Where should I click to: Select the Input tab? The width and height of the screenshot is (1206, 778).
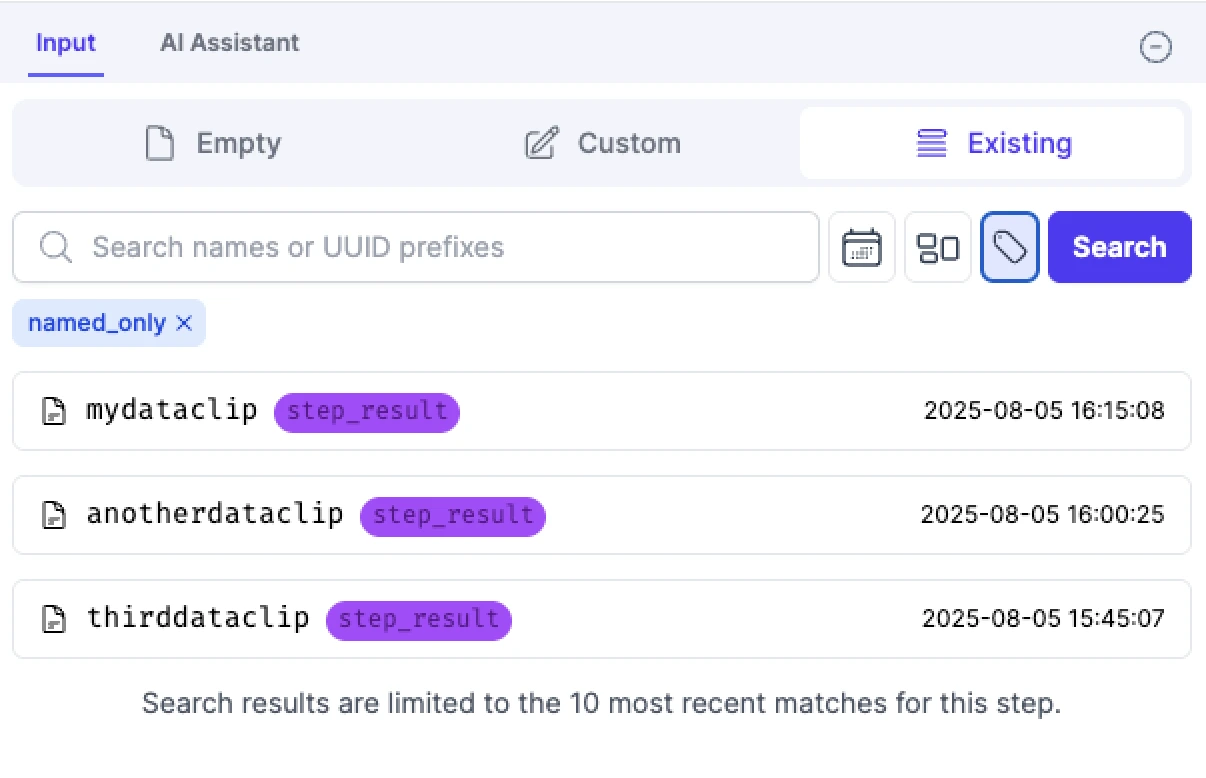click(66, 43)
